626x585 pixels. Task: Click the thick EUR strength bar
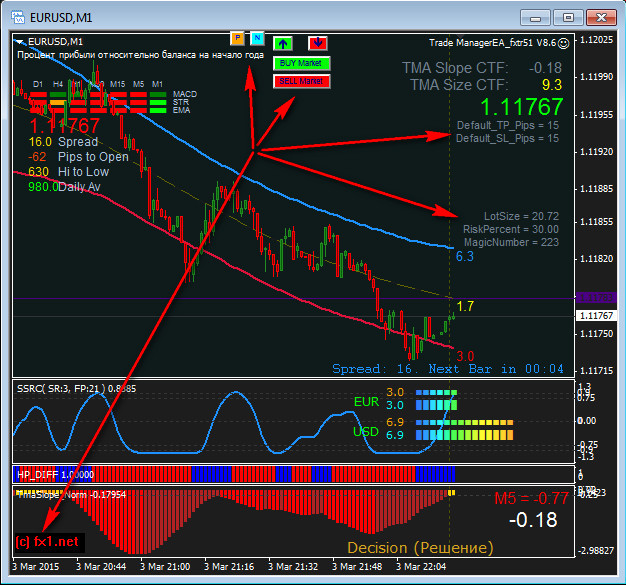[436, 405]
